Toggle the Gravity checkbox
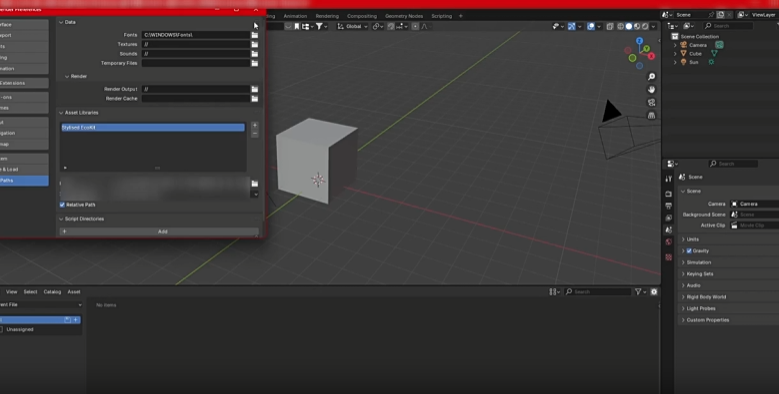779x394 pixels. (689, 251)
